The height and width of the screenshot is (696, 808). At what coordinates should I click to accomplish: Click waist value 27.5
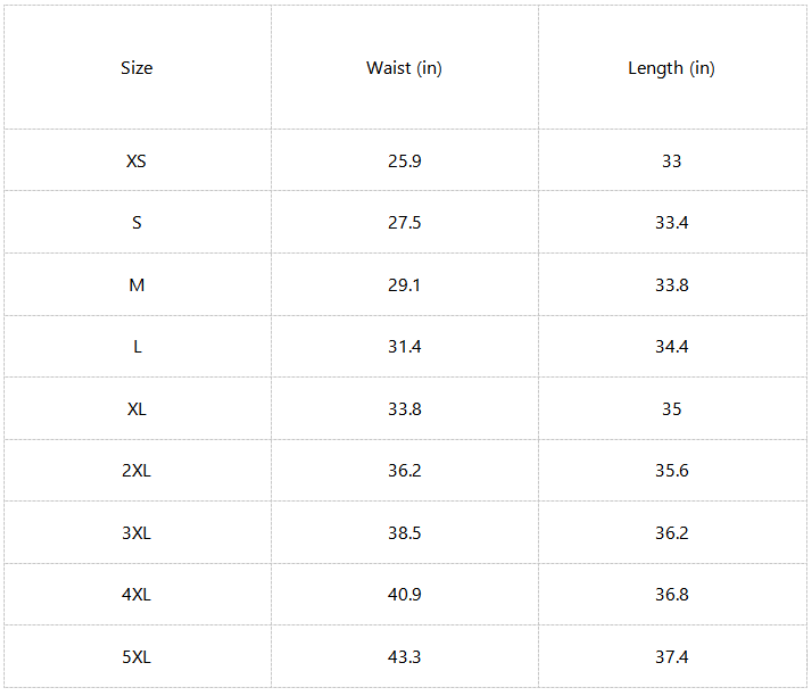coord(405,223)
